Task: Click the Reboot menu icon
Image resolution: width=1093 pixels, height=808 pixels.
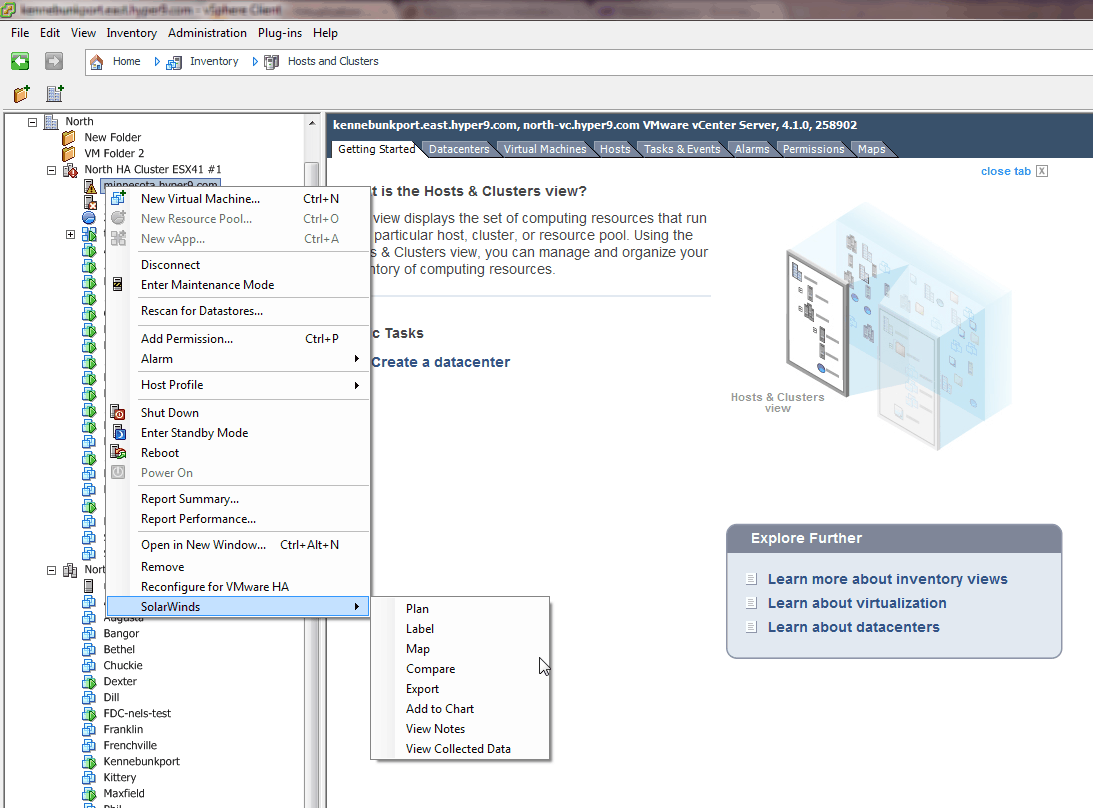Action: [x=118, y=452]
